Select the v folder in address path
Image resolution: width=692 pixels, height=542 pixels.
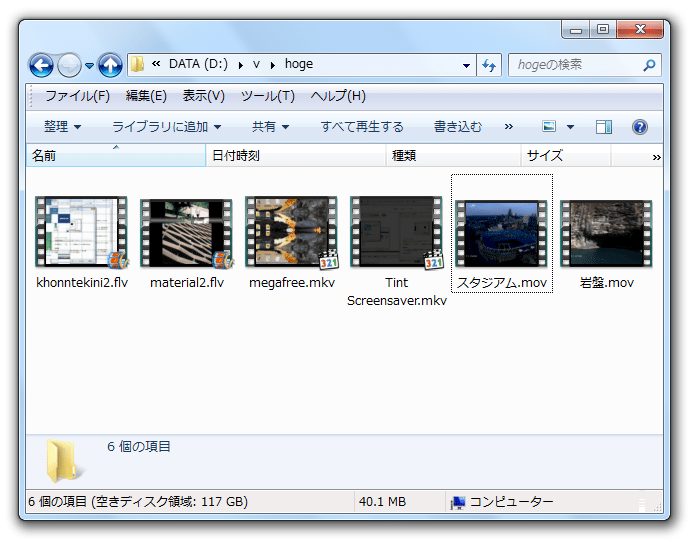click(x=256, y=64)
